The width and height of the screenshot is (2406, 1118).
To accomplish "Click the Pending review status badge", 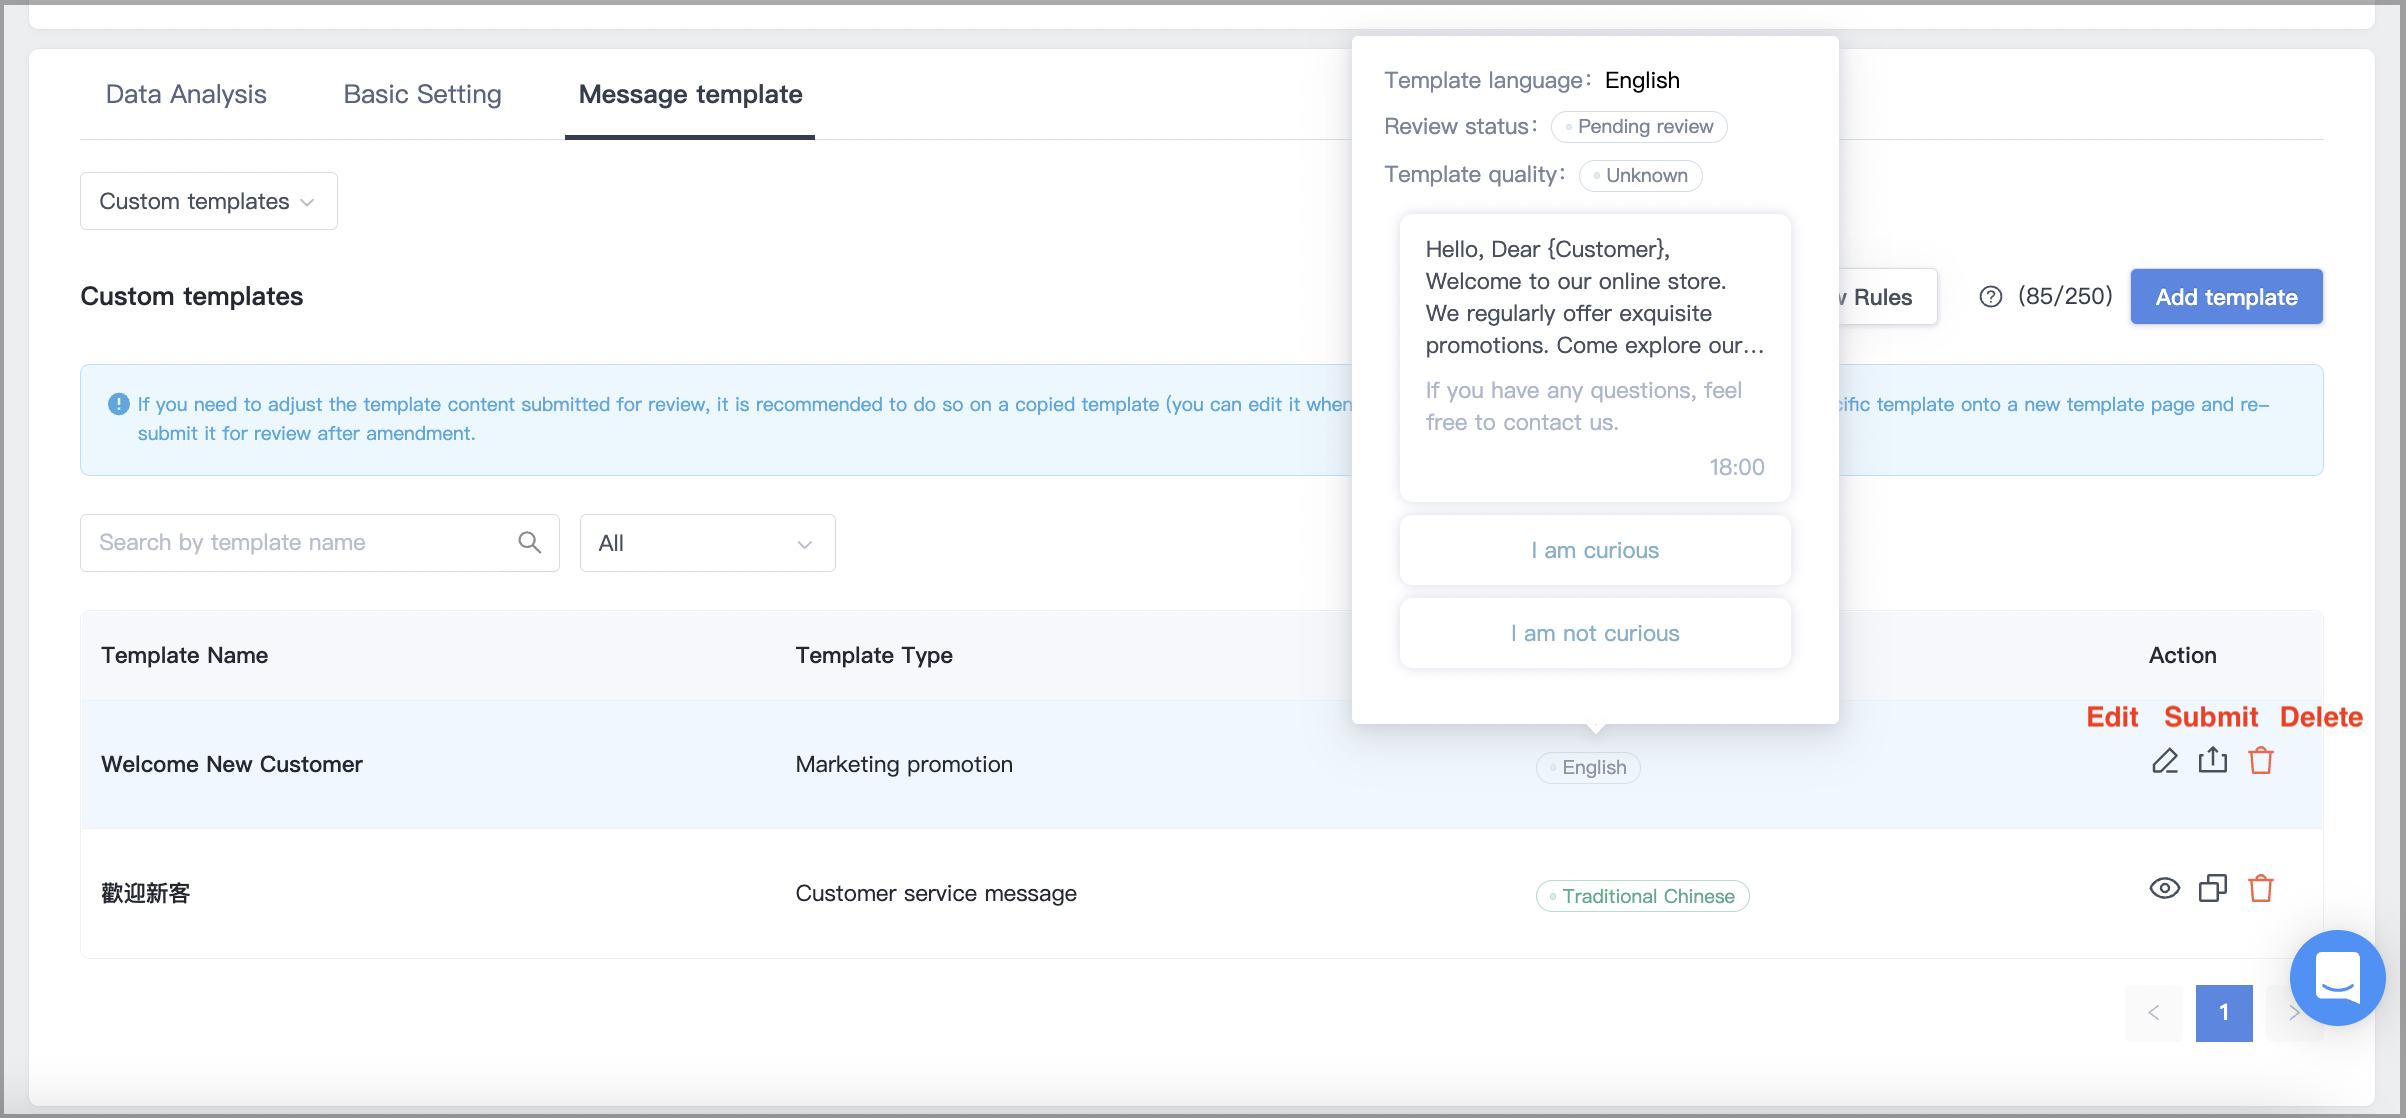I will (1639, 127).
